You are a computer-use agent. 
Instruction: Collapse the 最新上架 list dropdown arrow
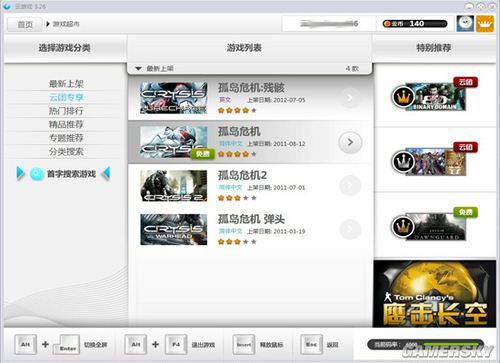(138, 69)
